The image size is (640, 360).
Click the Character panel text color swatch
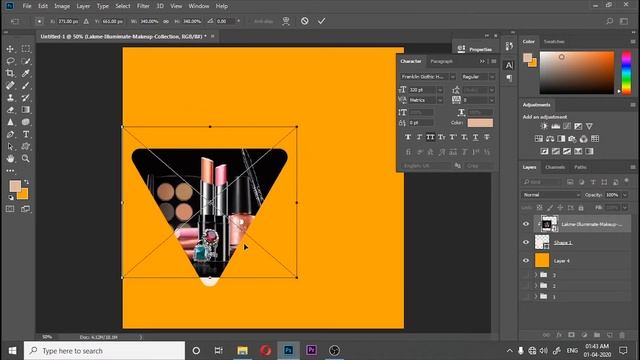[x=480, y=123]
